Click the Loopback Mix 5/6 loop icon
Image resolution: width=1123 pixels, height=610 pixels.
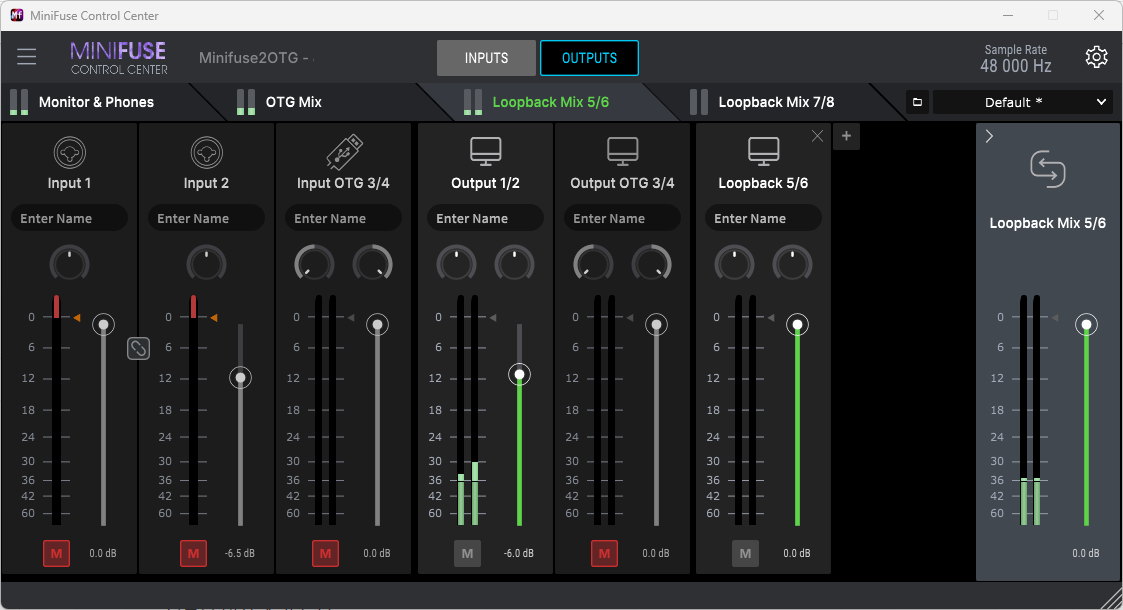click(1047, 170)
